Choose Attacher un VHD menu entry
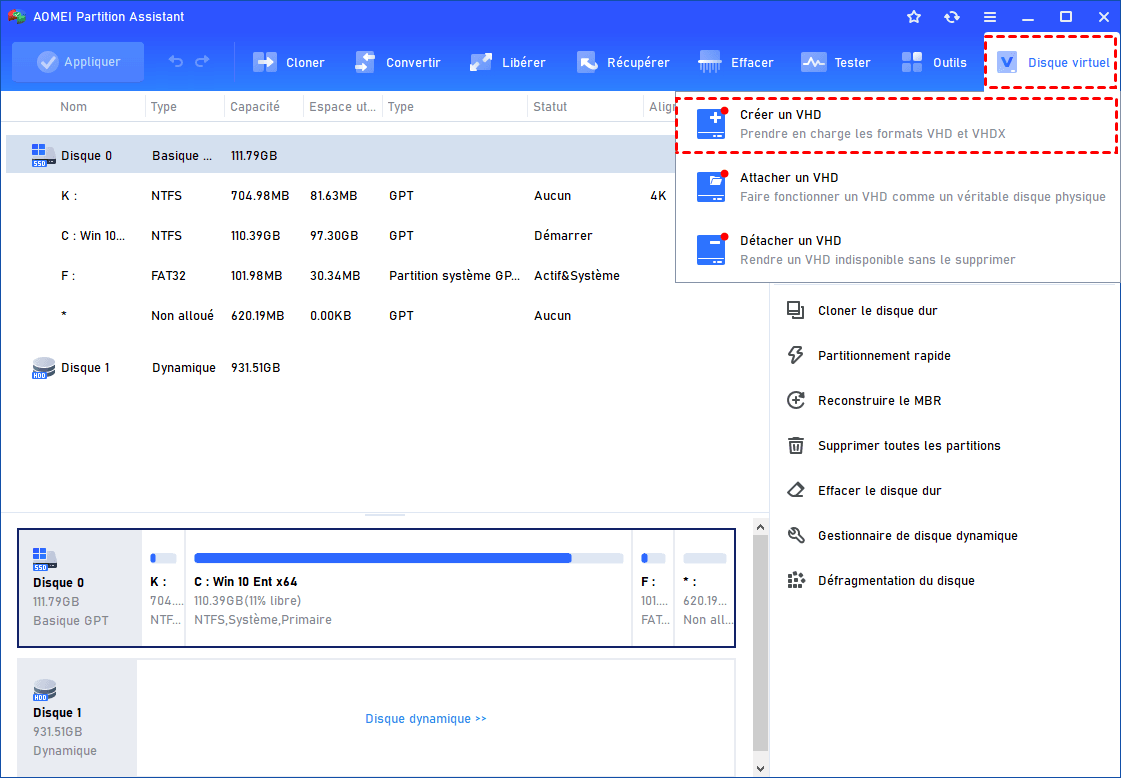 tap(898, 187)
